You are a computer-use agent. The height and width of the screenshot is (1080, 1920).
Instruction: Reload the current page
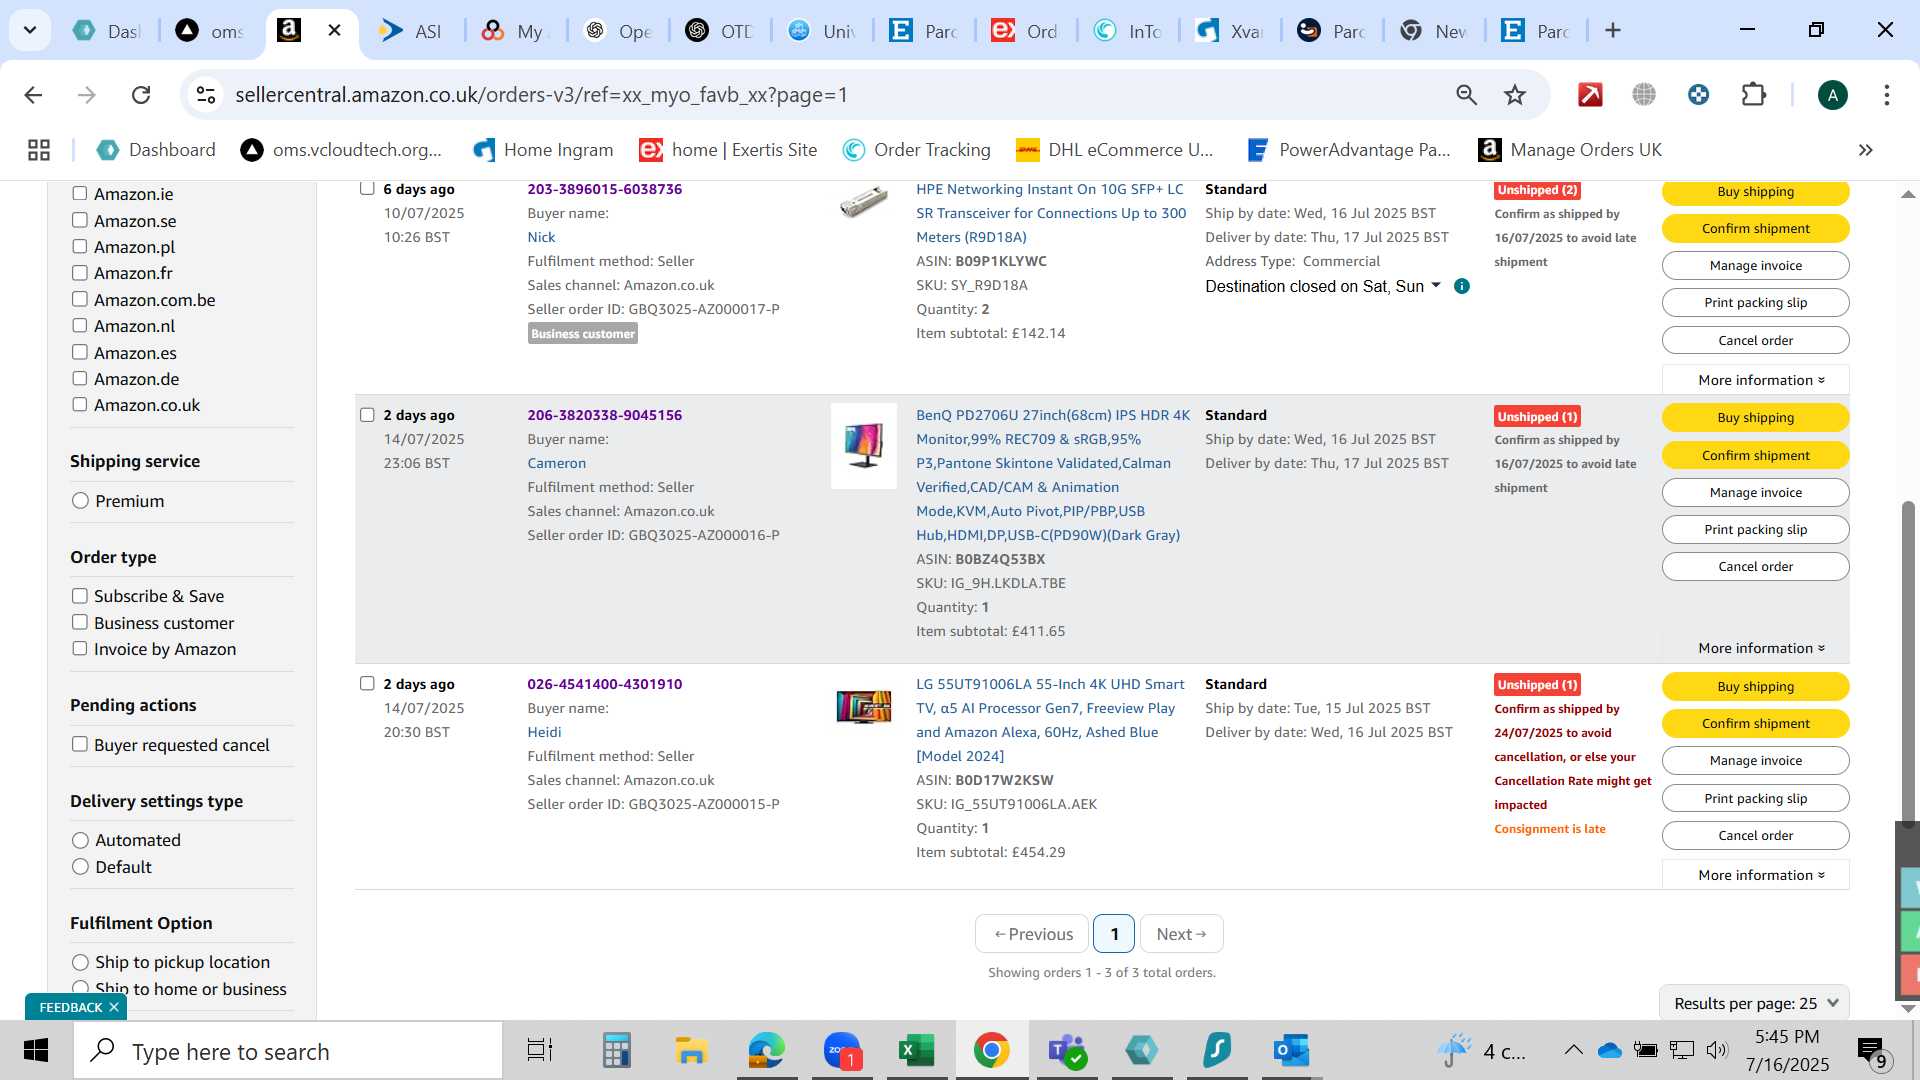click(141, 95)
